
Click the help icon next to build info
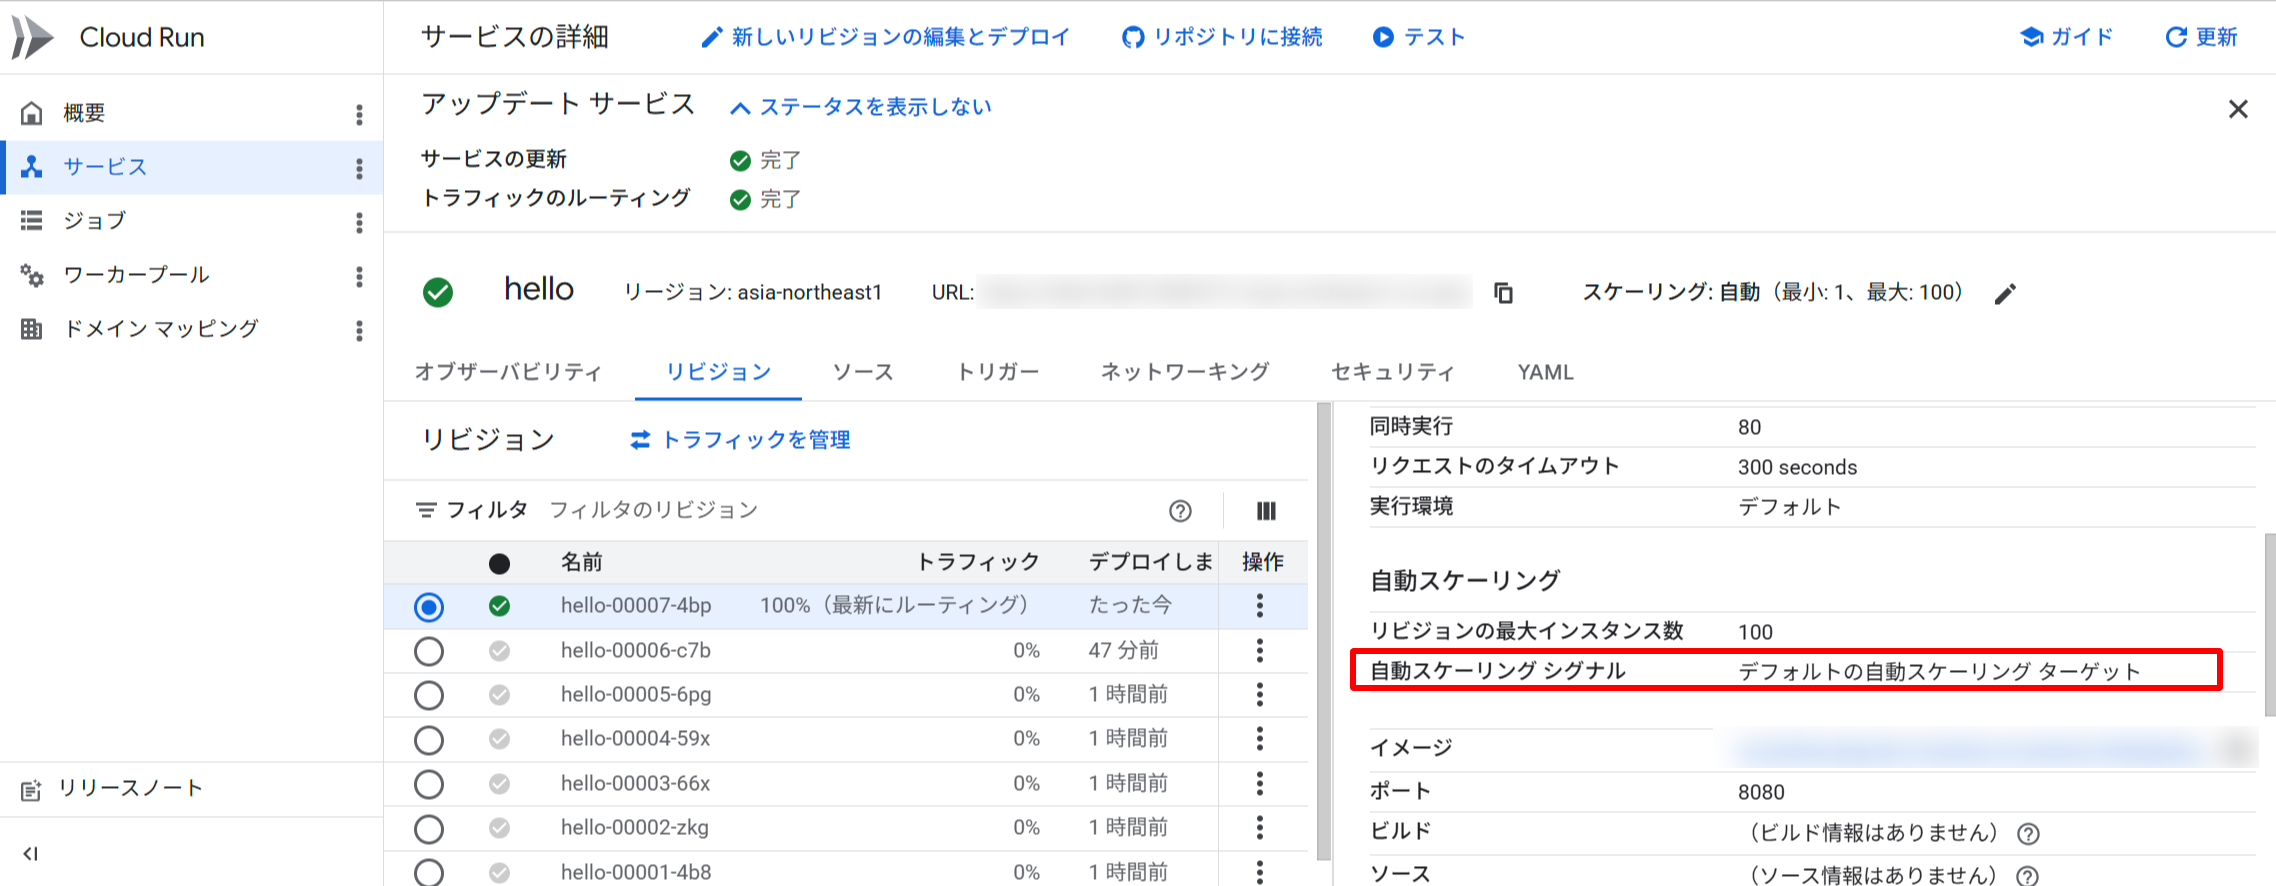coord(2028,834)
